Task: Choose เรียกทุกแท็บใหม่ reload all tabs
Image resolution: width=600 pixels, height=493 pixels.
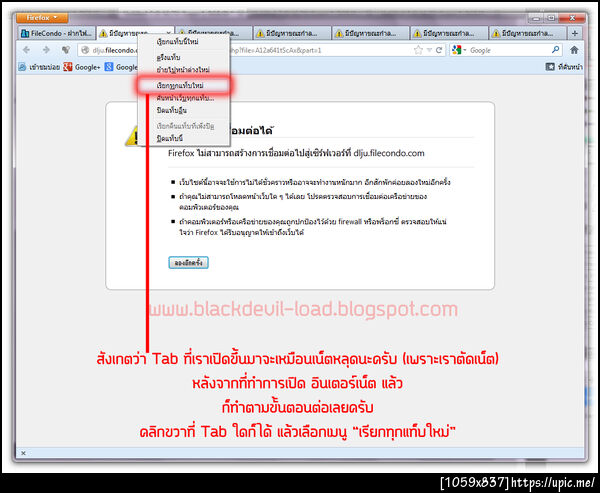Action: tap(184, 85)
